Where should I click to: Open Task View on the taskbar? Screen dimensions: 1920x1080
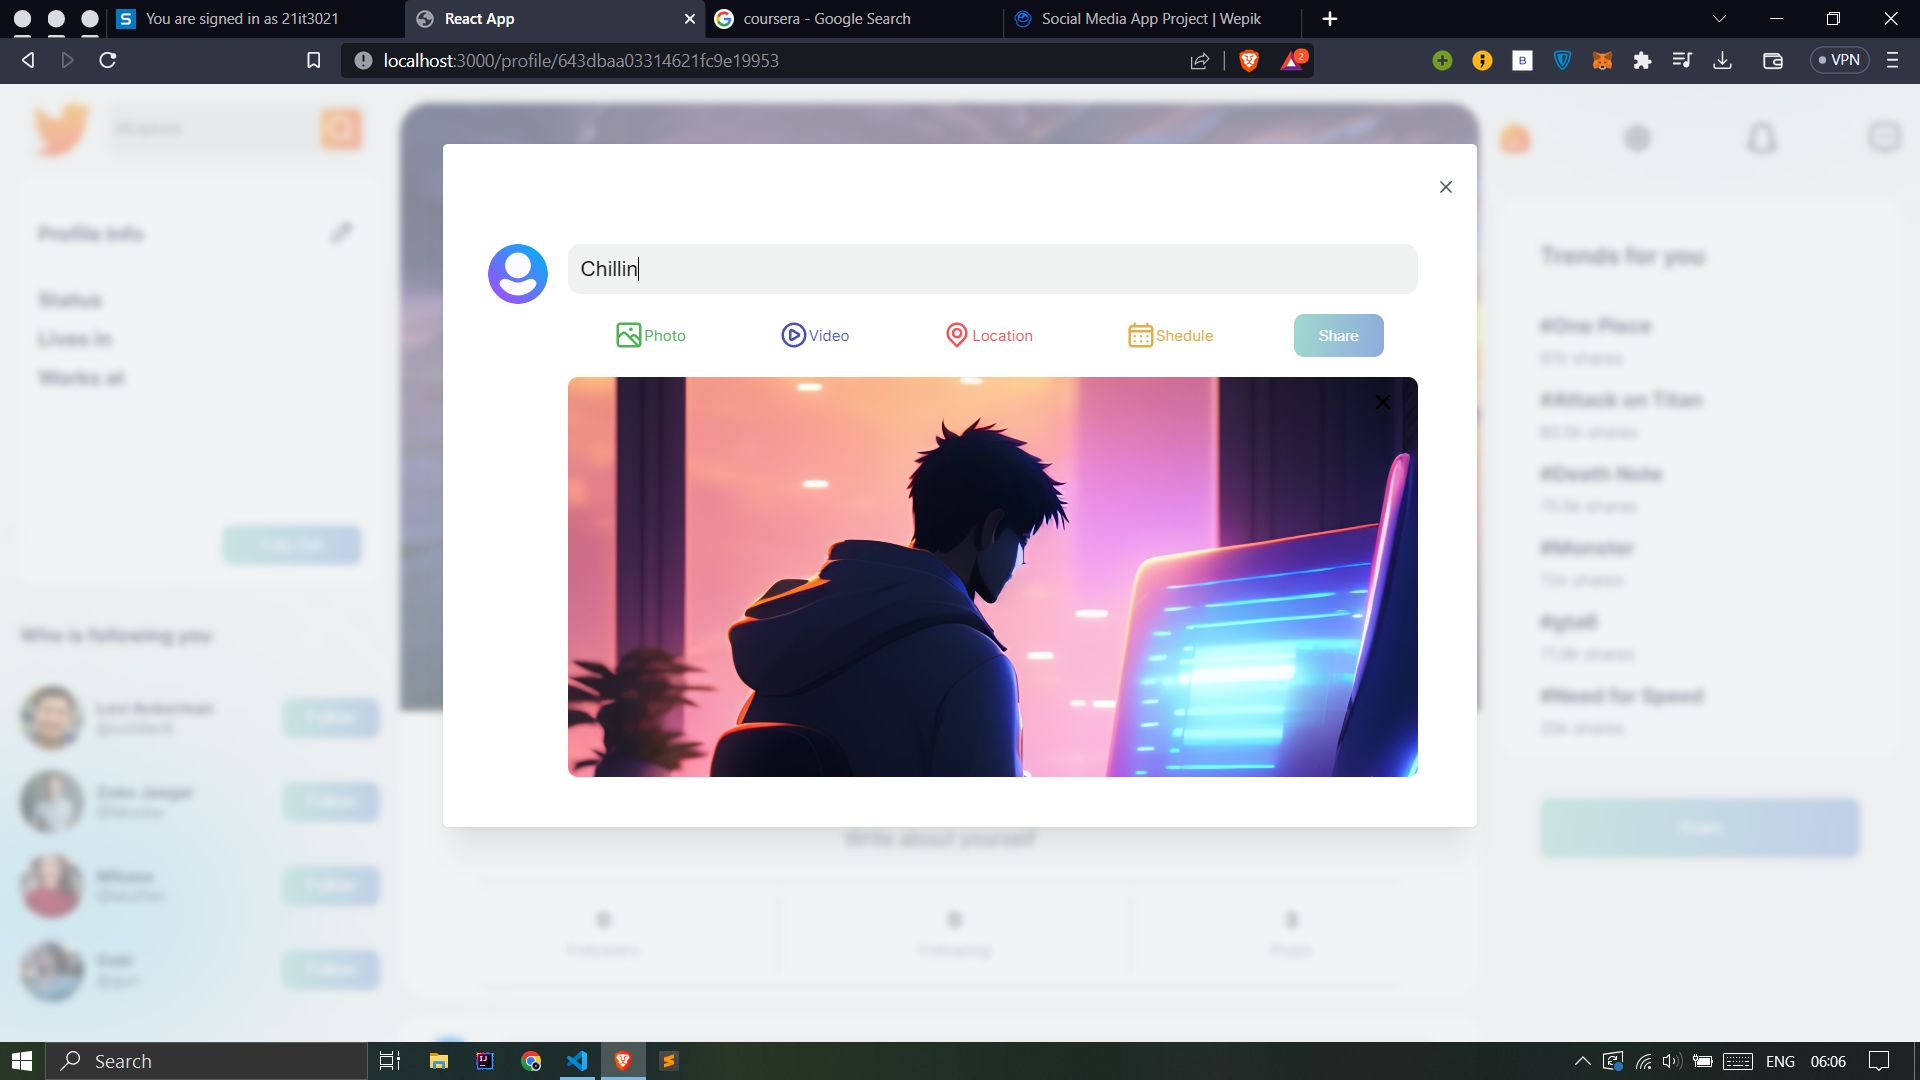pos(390,1061)
